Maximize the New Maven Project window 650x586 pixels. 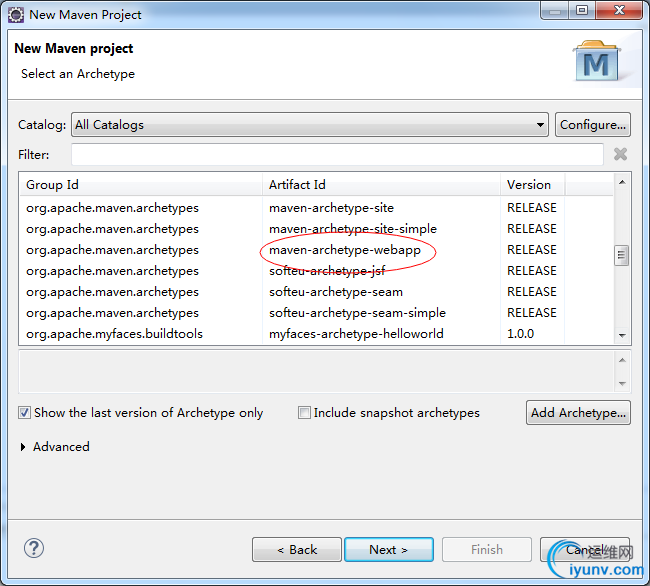point(582,10)
